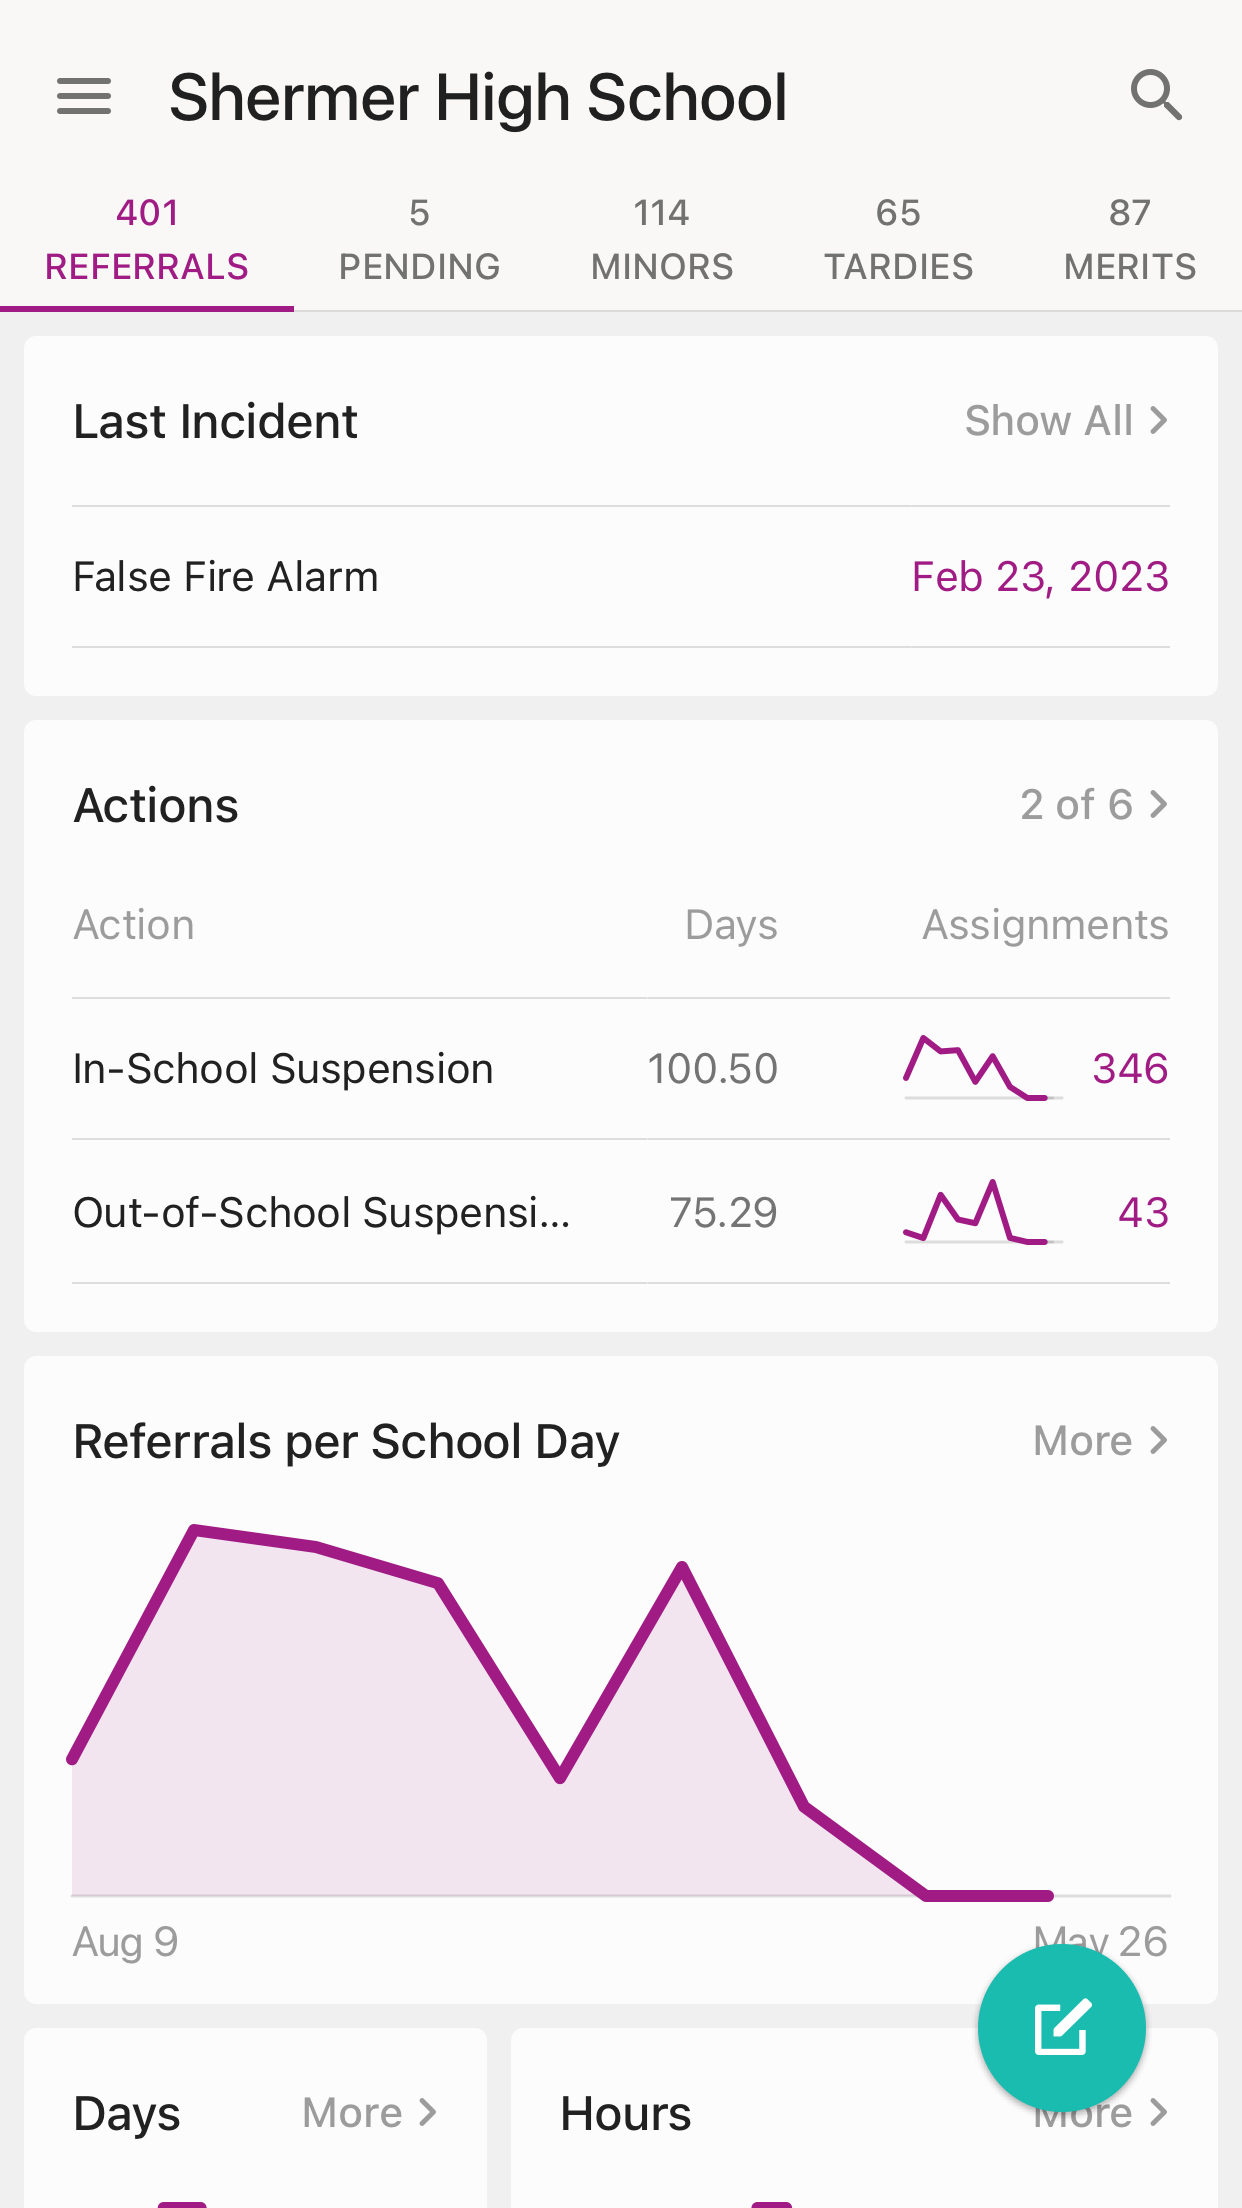Switch to the Pending tab
Screen dimensions: 1242x2208
[x=419, y=240]
